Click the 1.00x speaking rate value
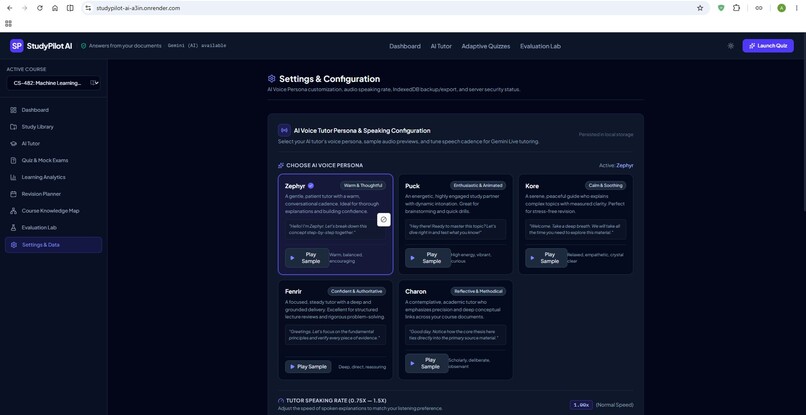The height and width of the screenshot is (415, 806). pyautogui.click(x=581, y=405)
